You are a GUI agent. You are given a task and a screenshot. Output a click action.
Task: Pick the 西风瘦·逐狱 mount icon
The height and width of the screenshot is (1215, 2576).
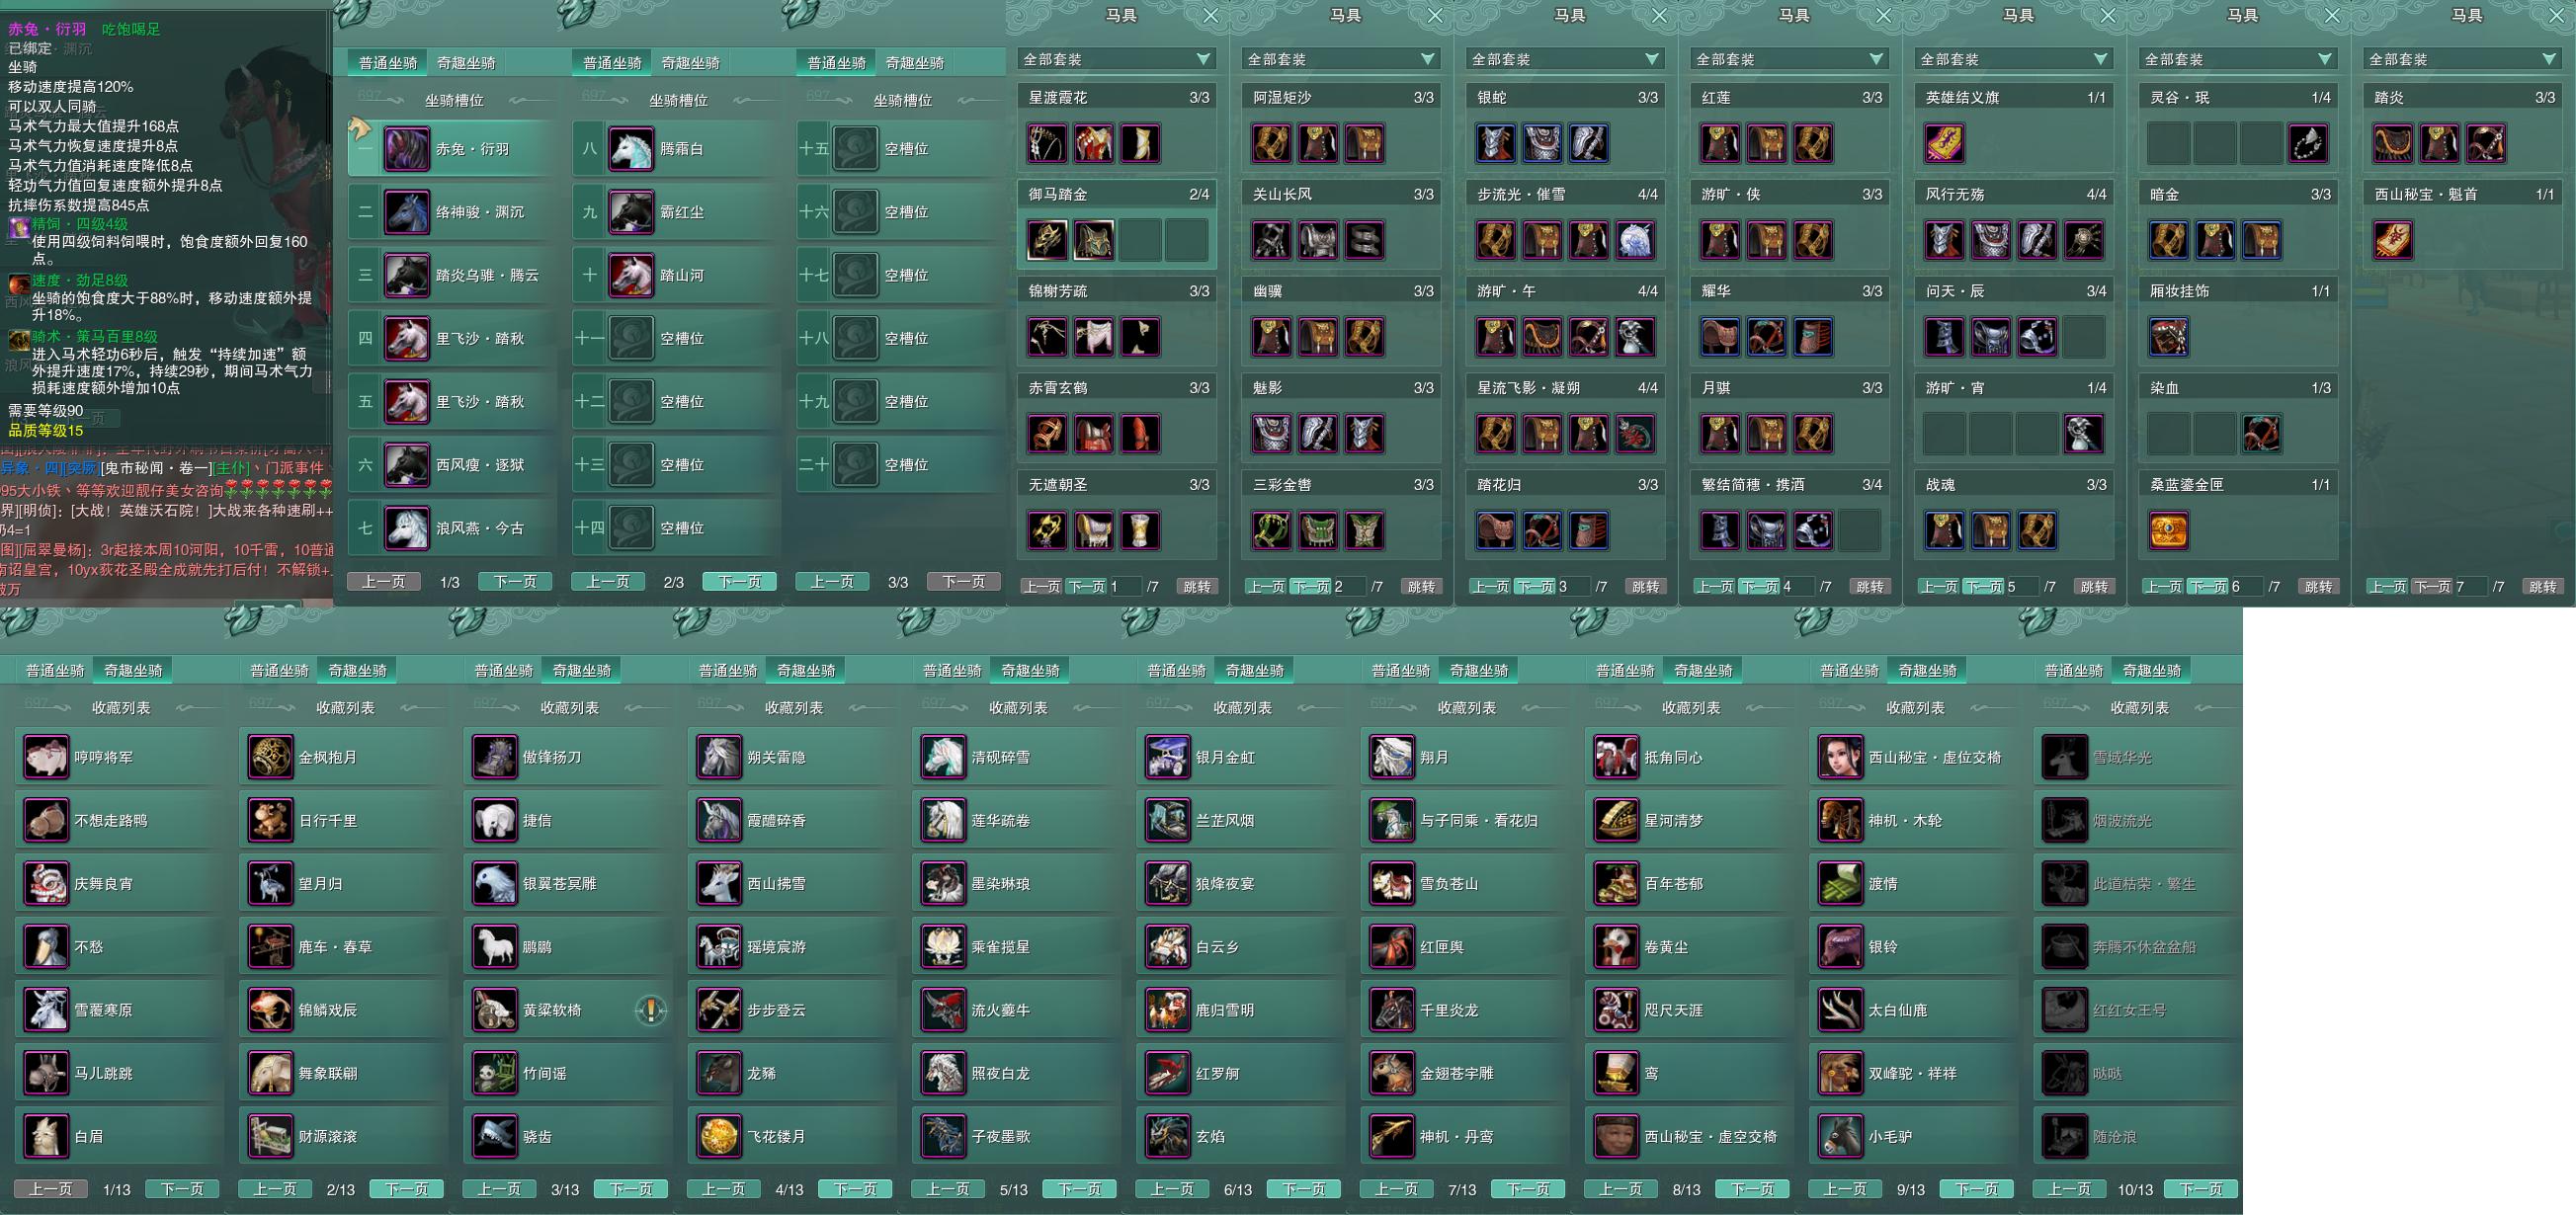[x=407, y=465]
